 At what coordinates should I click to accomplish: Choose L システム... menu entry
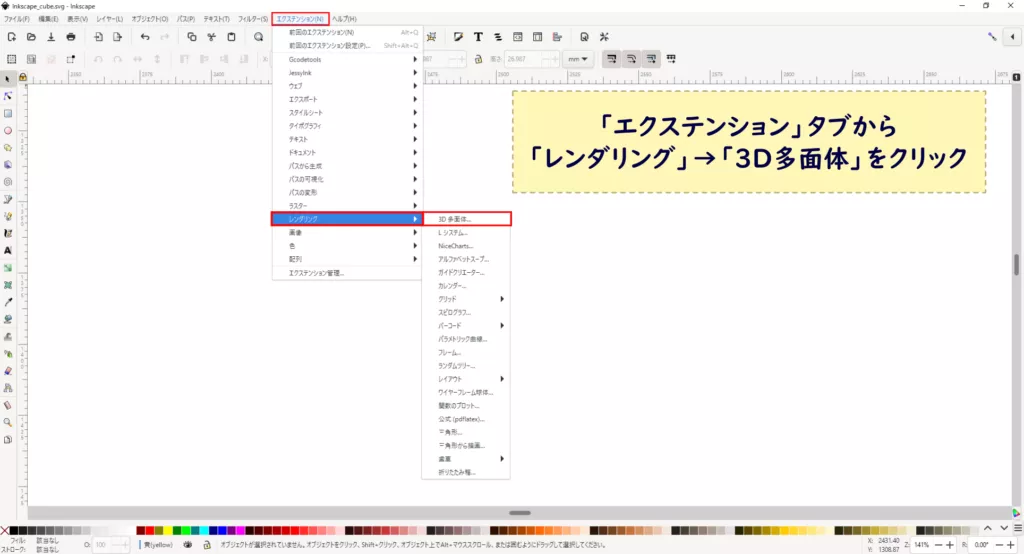click(466, 233)
